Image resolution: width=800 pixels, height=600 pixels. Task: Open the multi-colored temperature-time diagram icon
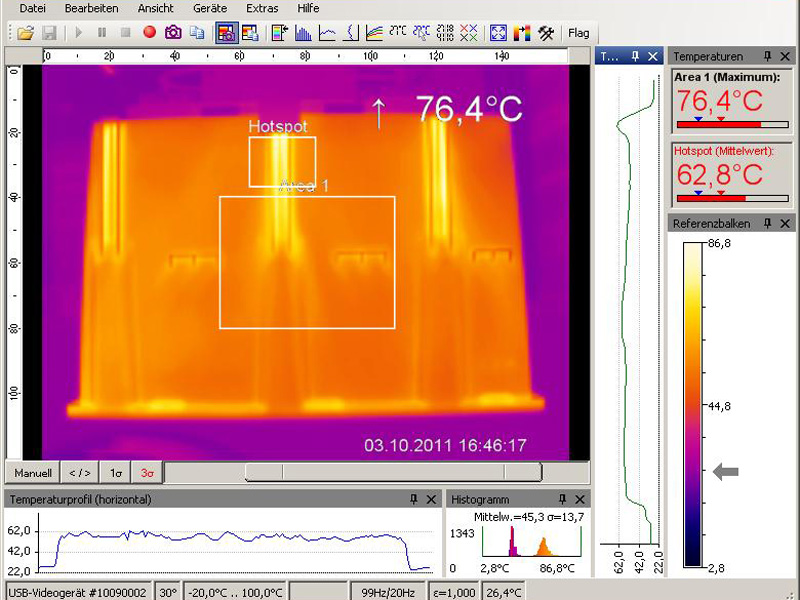374,33
